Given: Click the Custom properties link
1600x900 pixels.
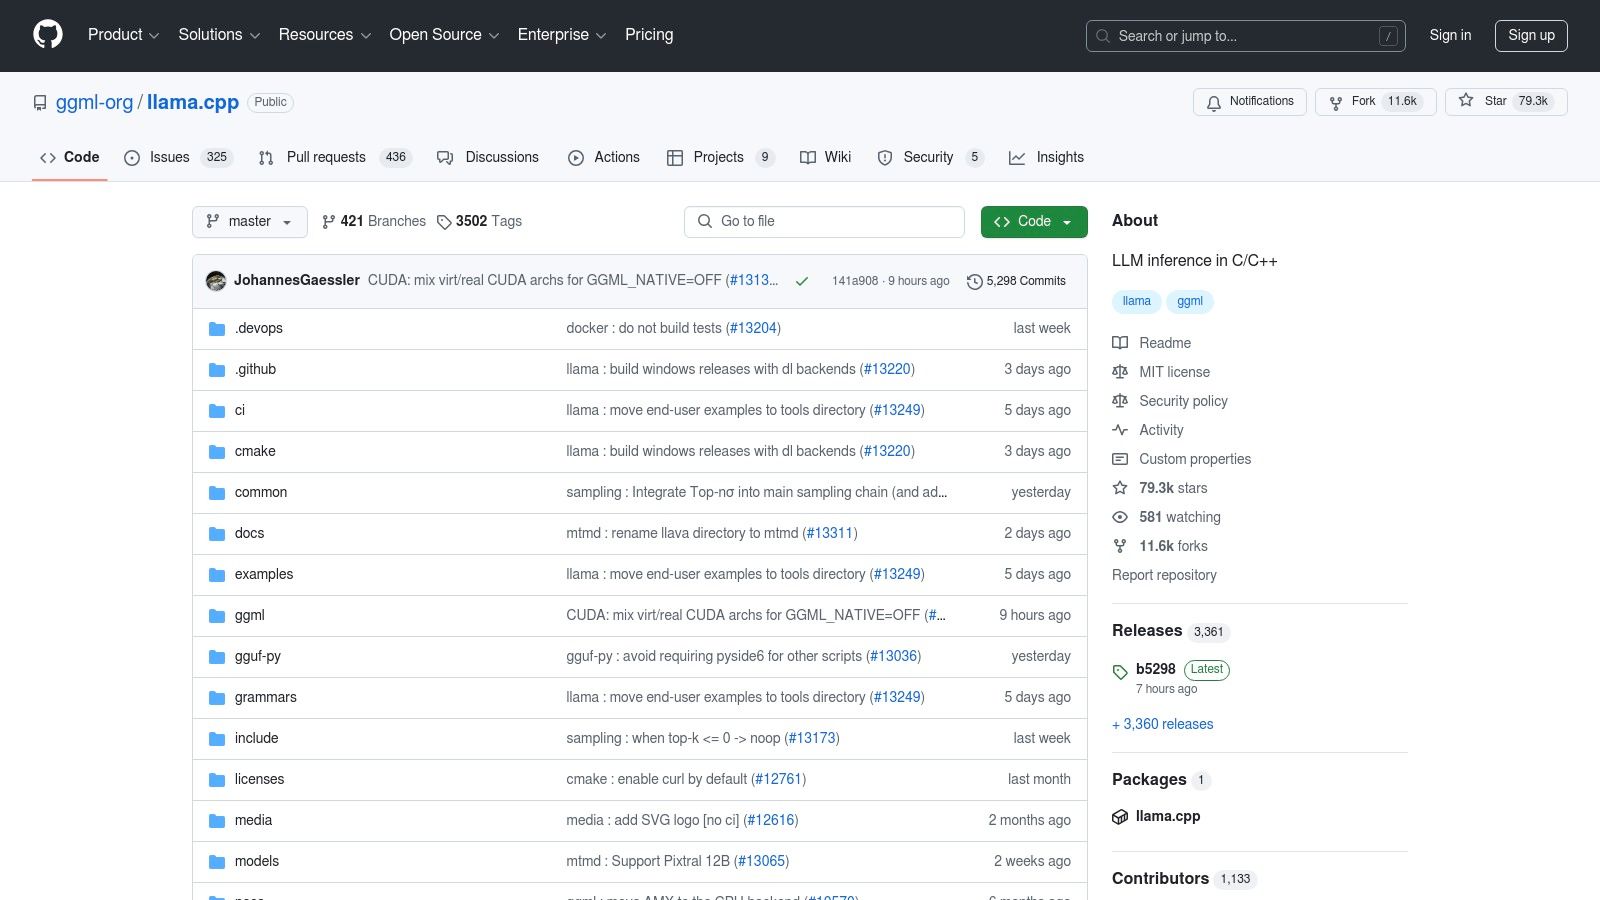Looking at the screenshot, I should 1195,459.
